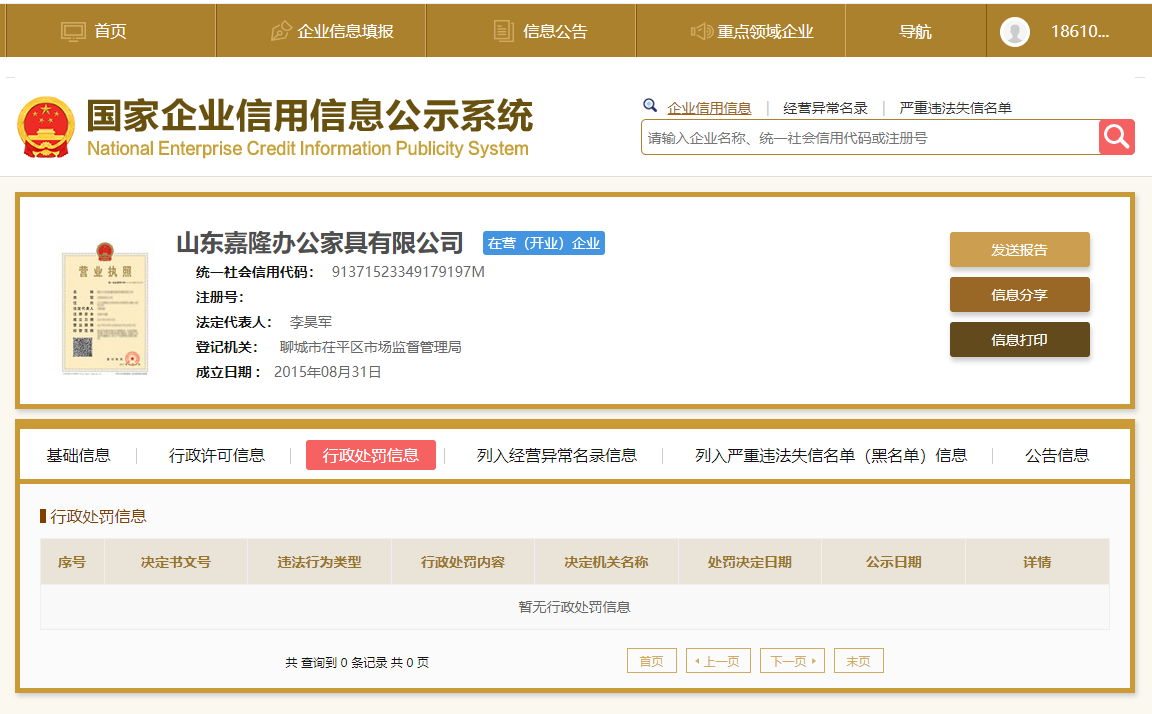The height and width of the screenshot is (714, 1152).
Task: Go to 首页 in top navigation
Action: point(110,31)
